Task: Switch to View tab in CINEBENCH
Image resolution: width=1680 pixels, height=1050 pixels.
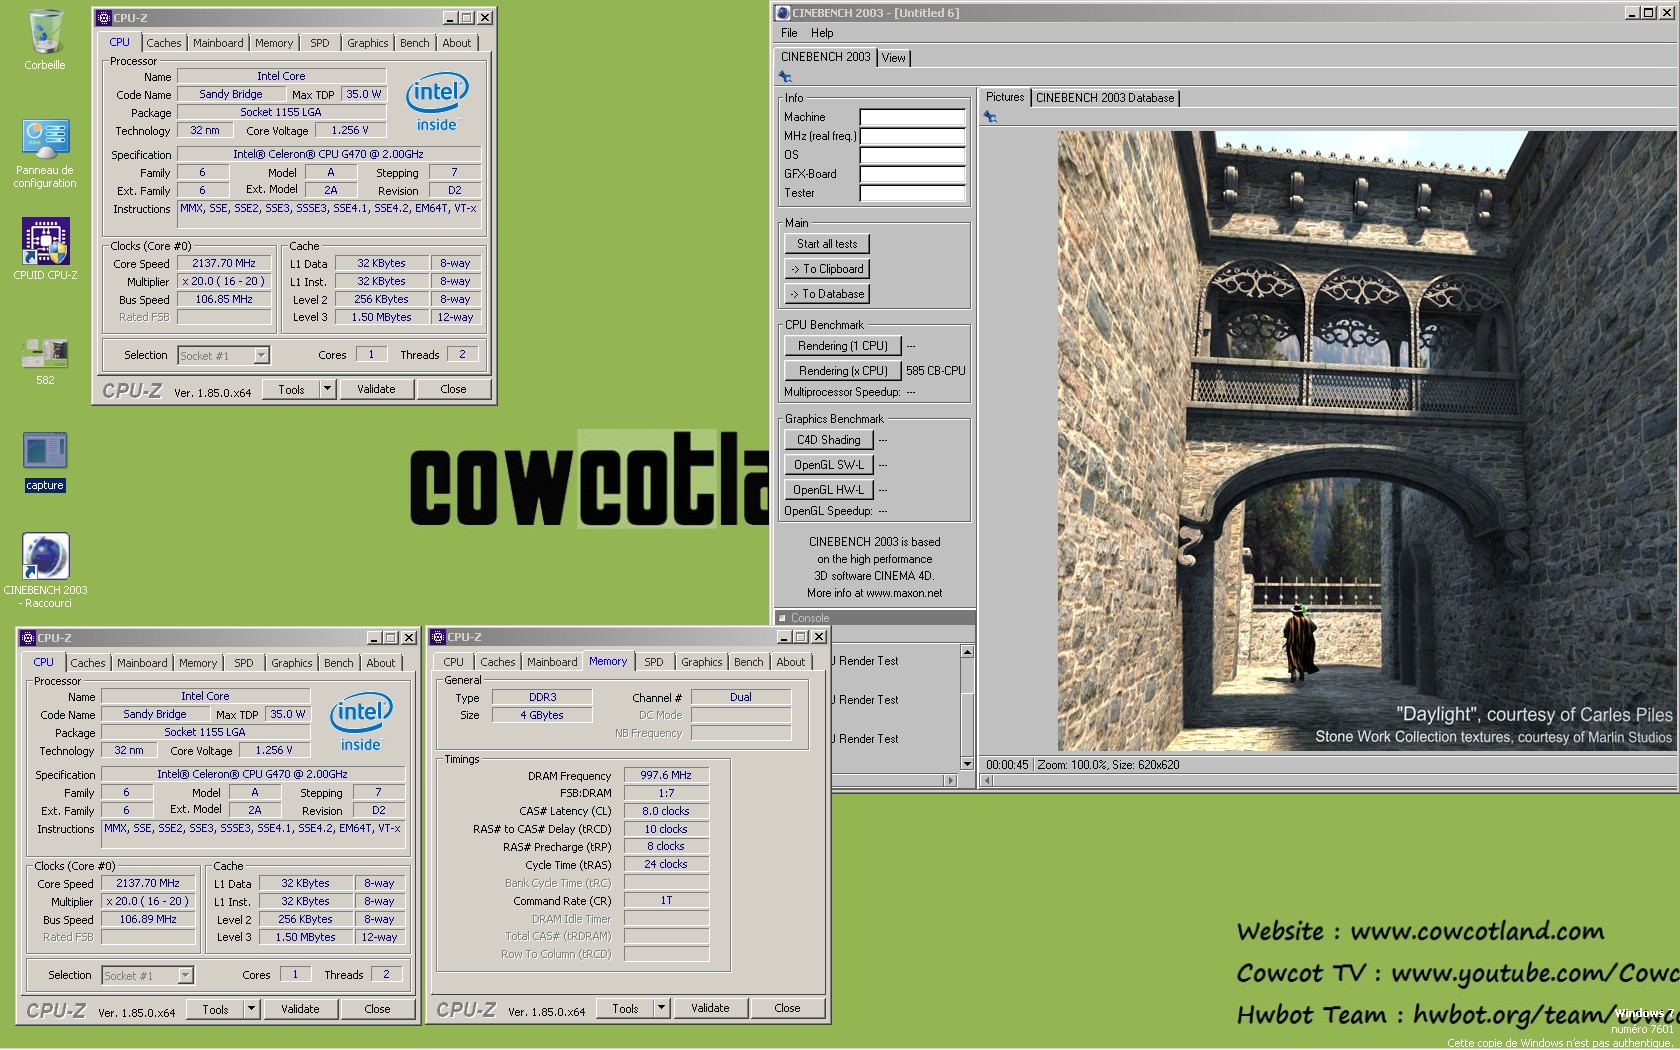Action: [894, 58]
